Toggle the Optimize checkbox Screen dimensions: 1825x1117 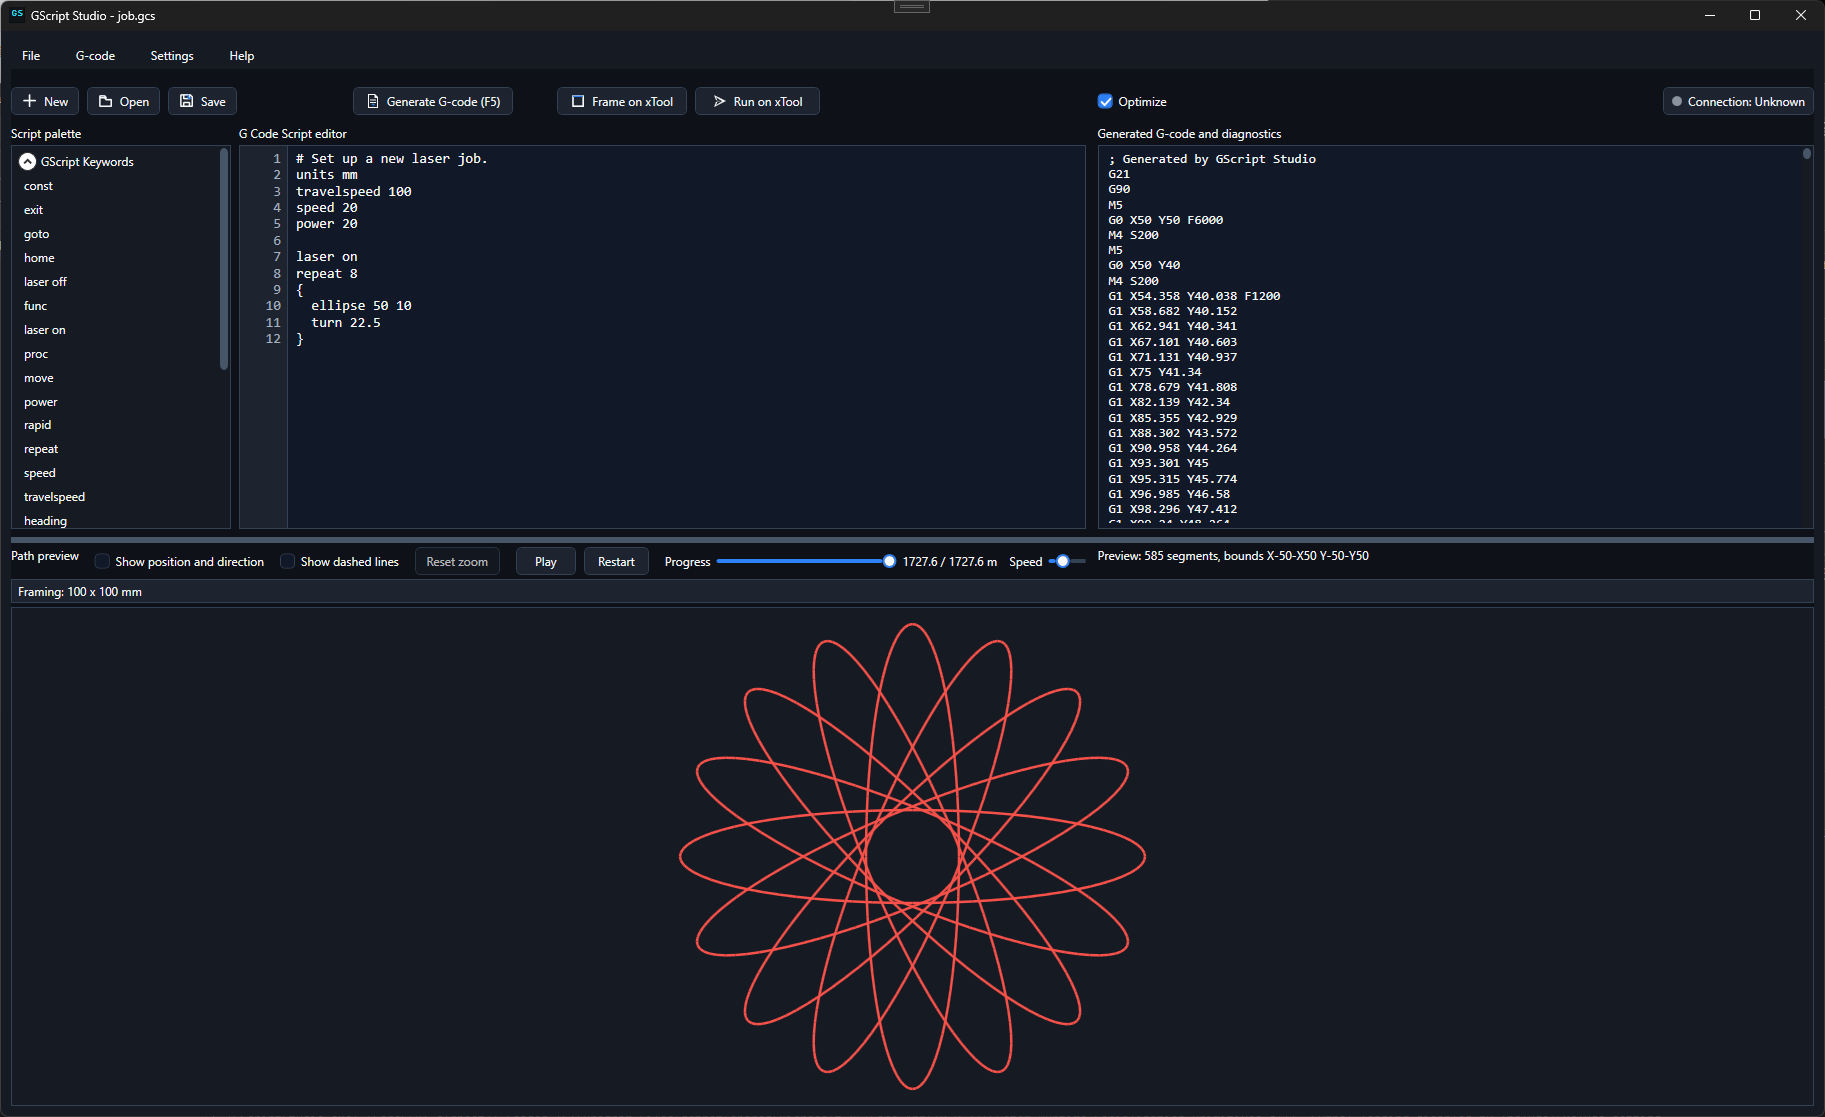point(1105,101)
